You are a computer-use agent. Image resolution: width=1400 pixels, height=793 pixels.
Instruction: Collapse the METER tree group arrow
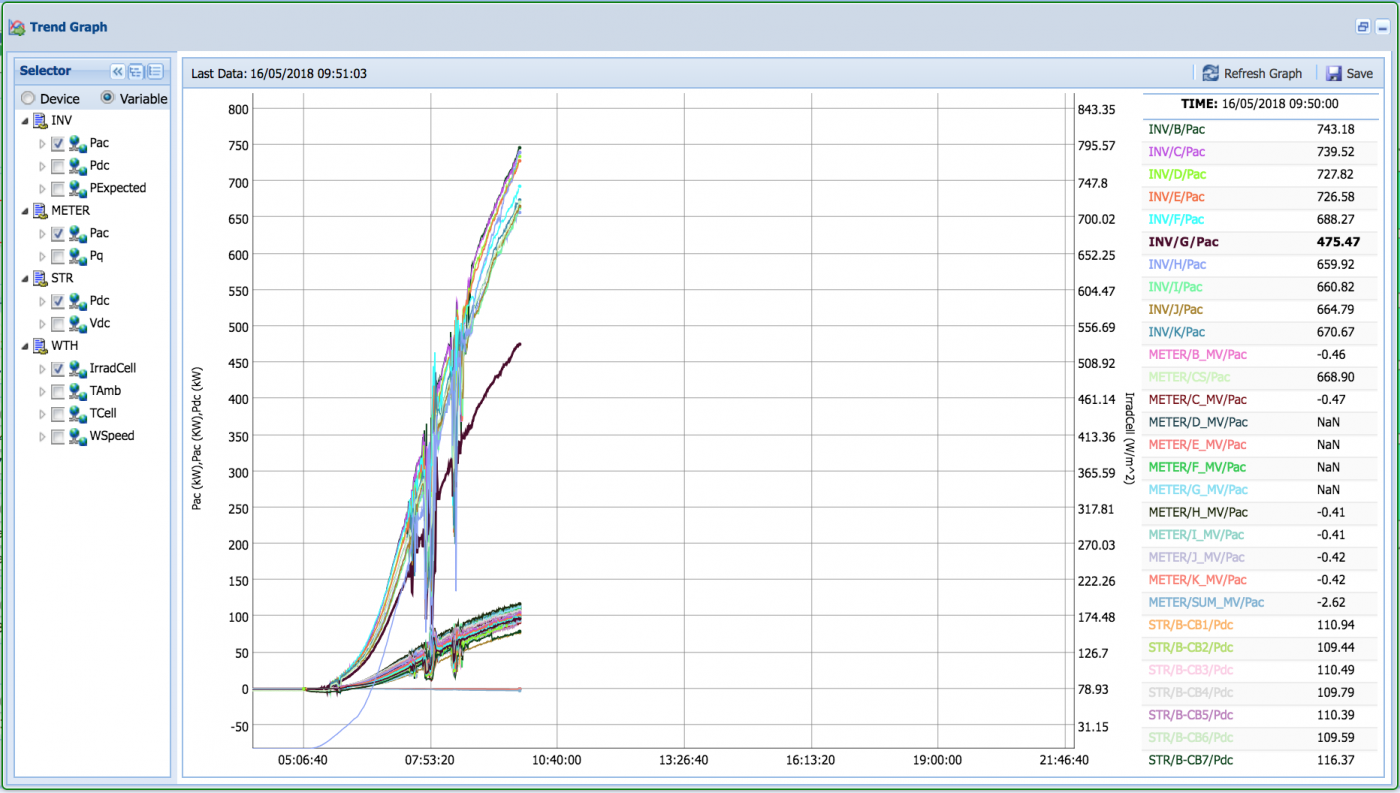[24, 211]
